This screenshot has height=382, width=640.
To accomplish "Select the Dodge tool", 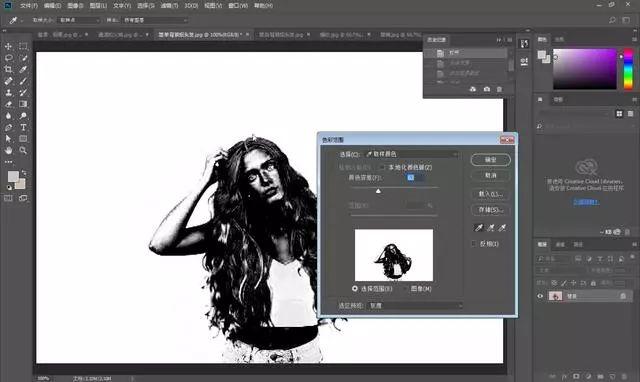I will click(x=23, y=116).
